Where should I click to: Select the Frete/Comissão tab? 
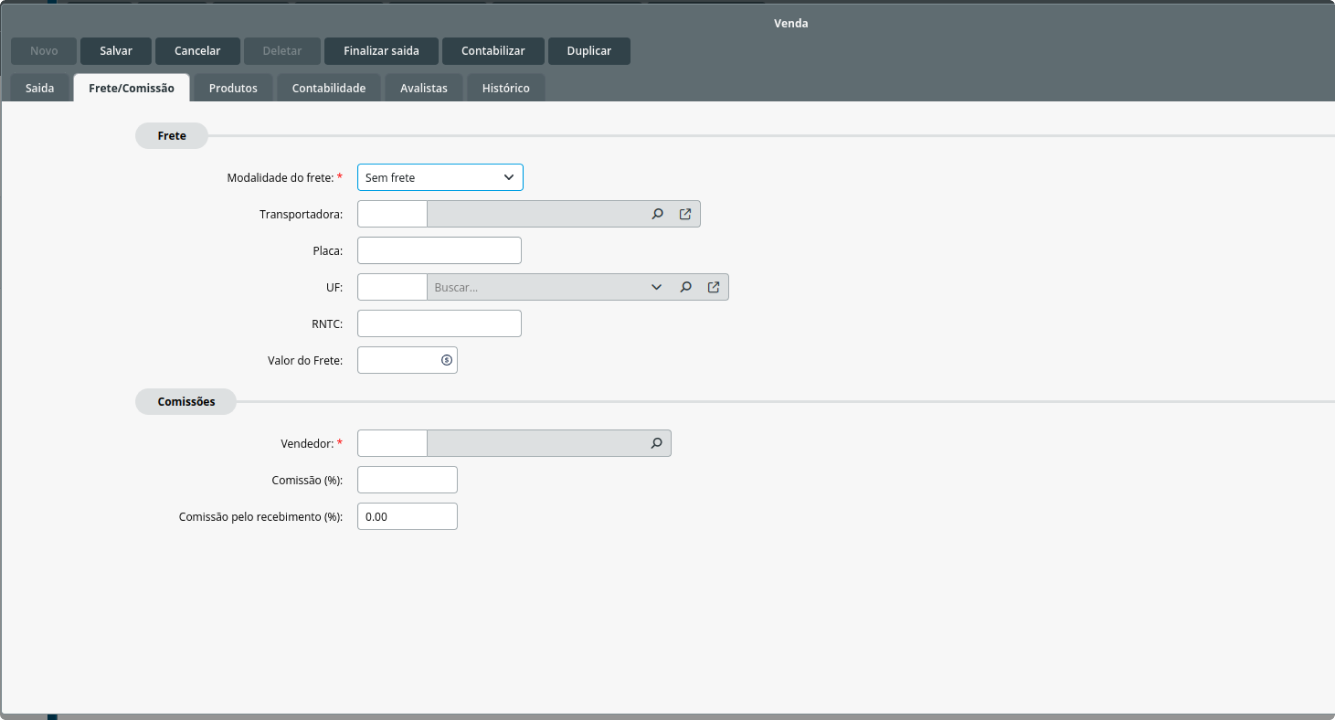[131, 88]
